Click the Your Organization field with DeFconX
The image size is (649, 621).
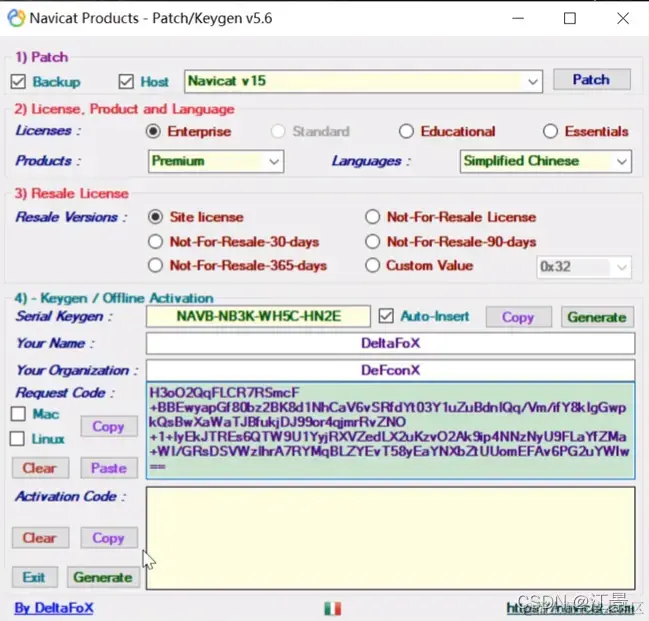[390, 370]
